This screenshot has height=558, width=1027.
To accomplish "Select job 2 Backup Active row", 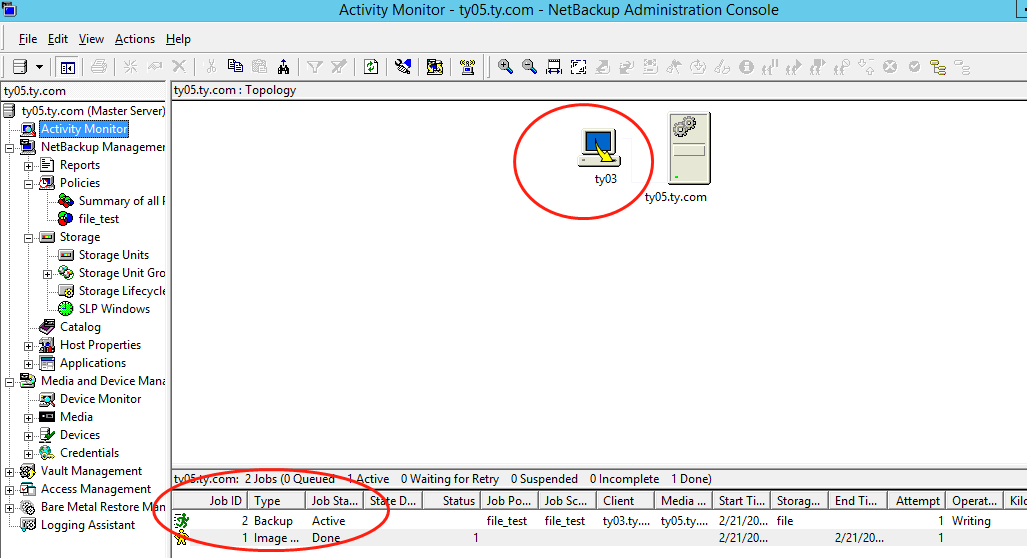I will pos(599,521).
